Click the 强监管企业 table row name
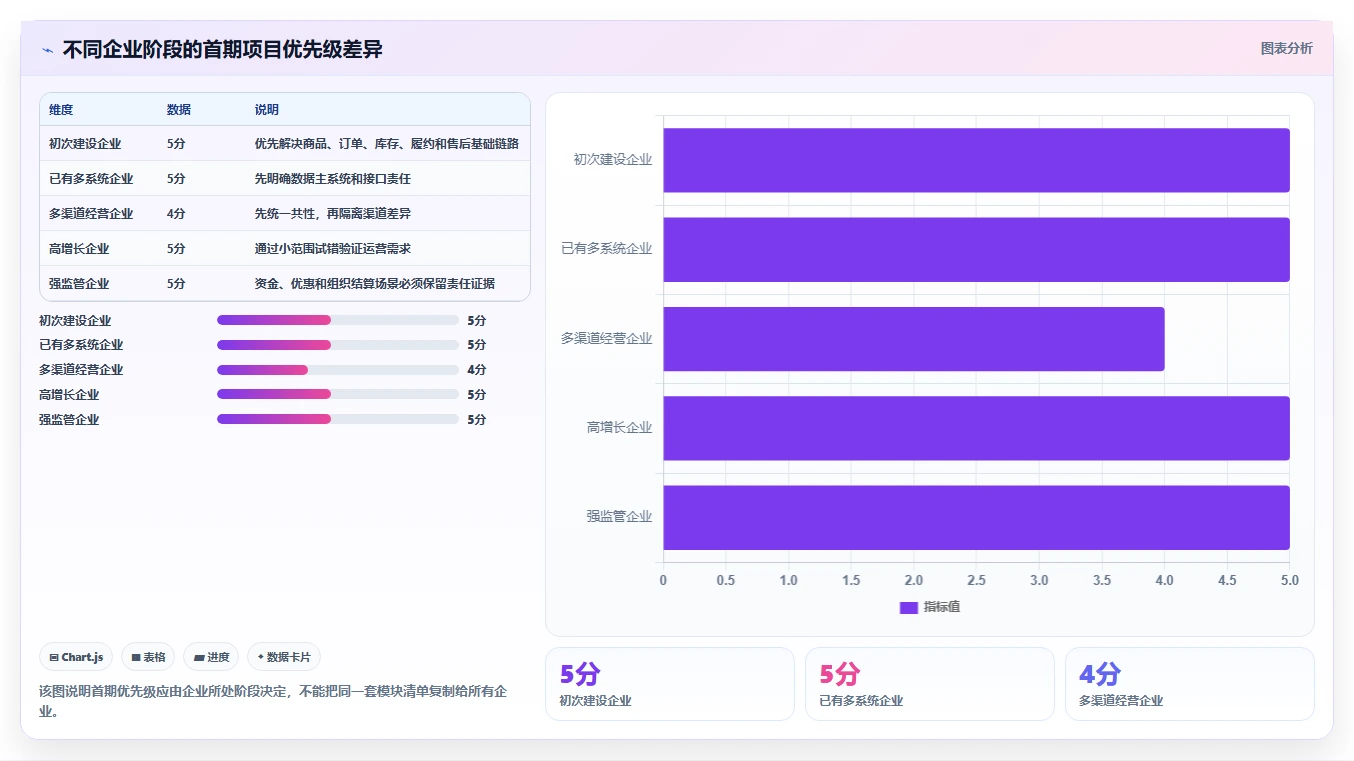 [x=79, y=284]
